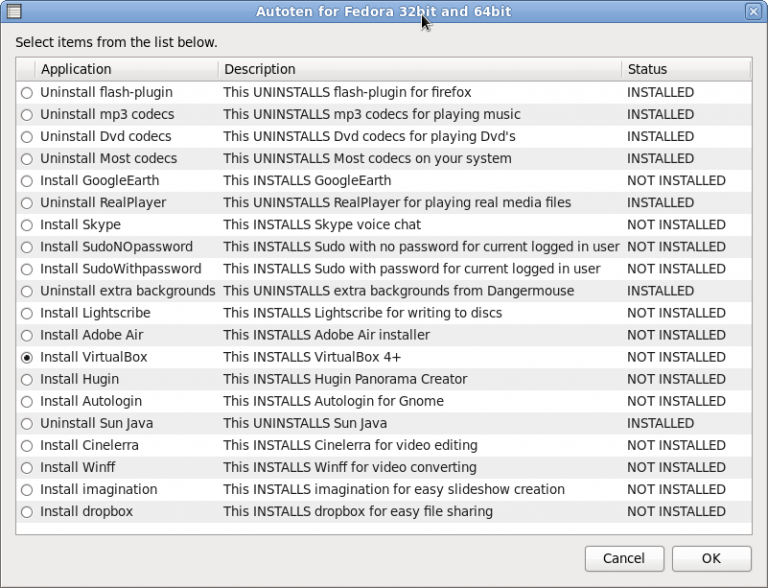Click the 'Install VirtualBox' application name

point(94,357)
